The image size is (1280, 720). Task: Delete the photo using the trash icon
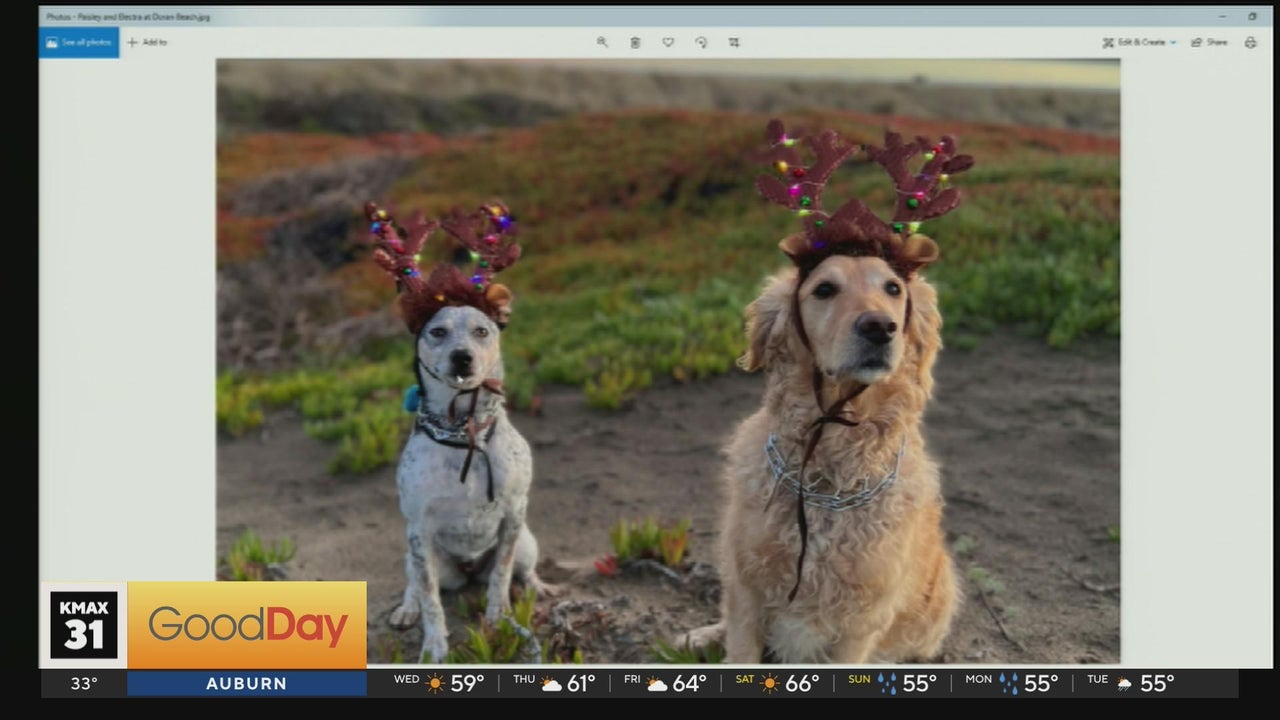pos(635,42)
